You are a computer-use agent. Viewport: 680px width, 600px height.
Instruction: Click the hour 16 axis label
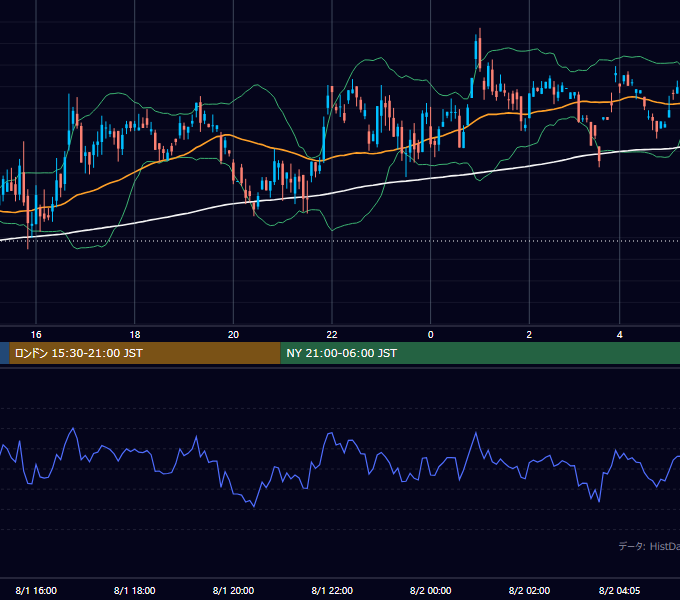pyautogui.click(x=36, y=335)
